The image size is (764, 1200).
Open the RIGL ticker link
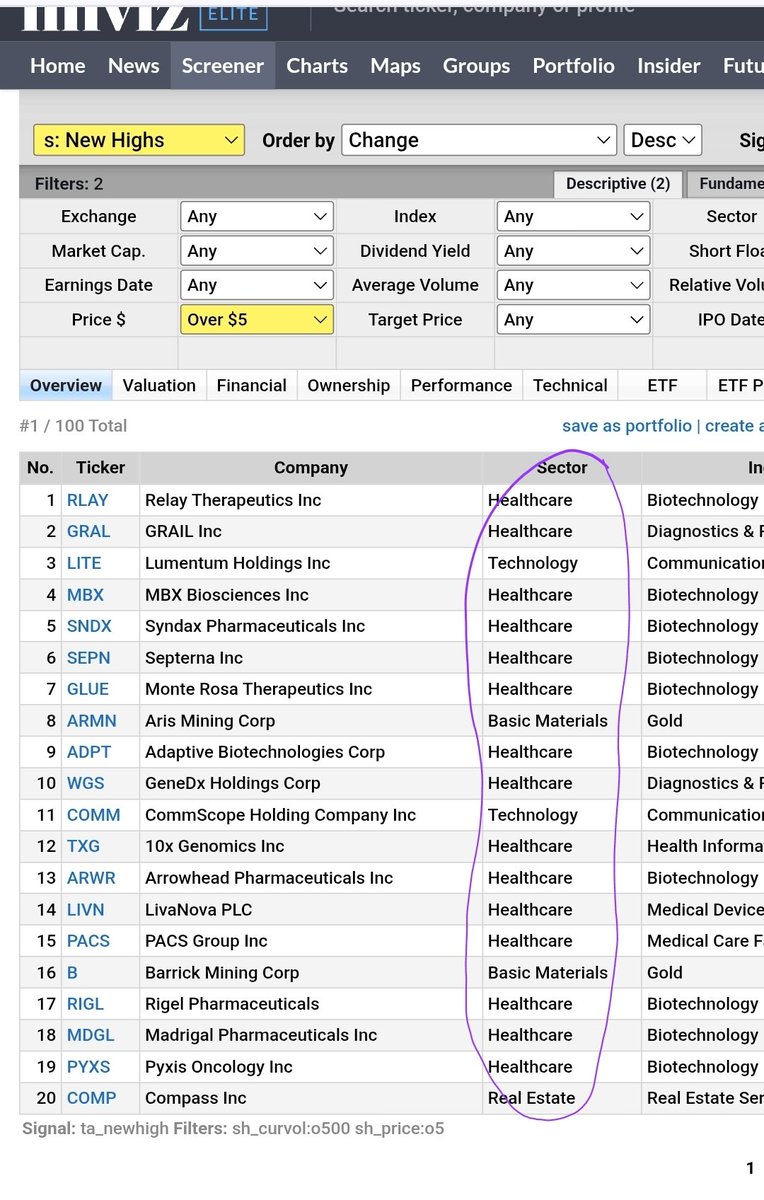(86, 1004)
